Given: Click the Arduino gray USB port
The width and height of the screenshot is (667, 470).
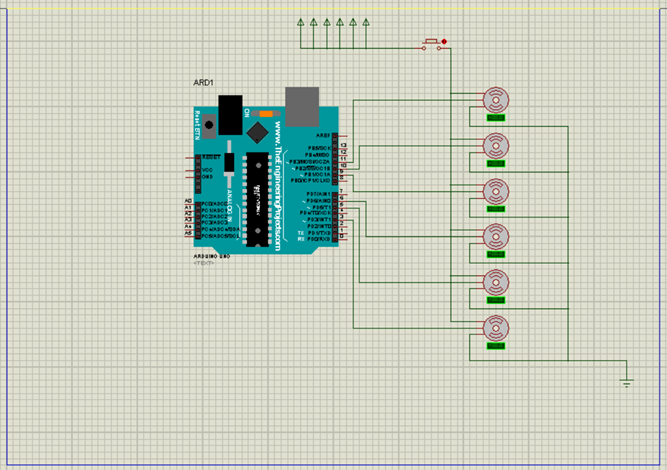Looking at the screenshot, I should [x=302, y=107].
